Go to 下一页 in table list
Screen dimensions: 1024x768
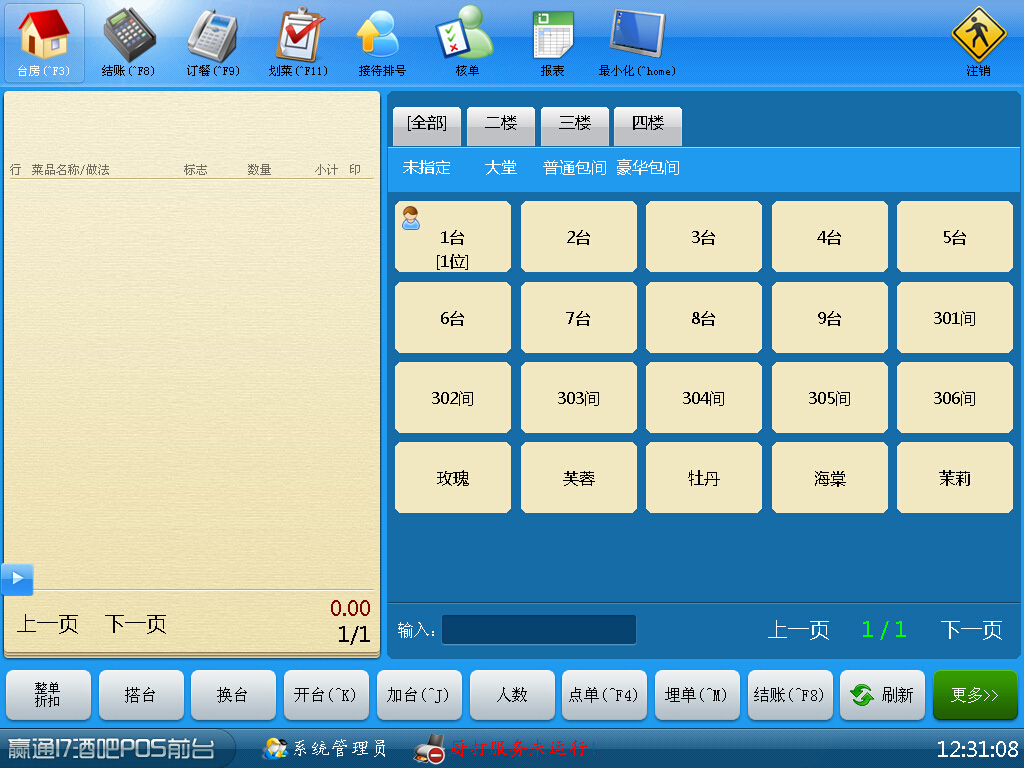click(x=971, y=630)
